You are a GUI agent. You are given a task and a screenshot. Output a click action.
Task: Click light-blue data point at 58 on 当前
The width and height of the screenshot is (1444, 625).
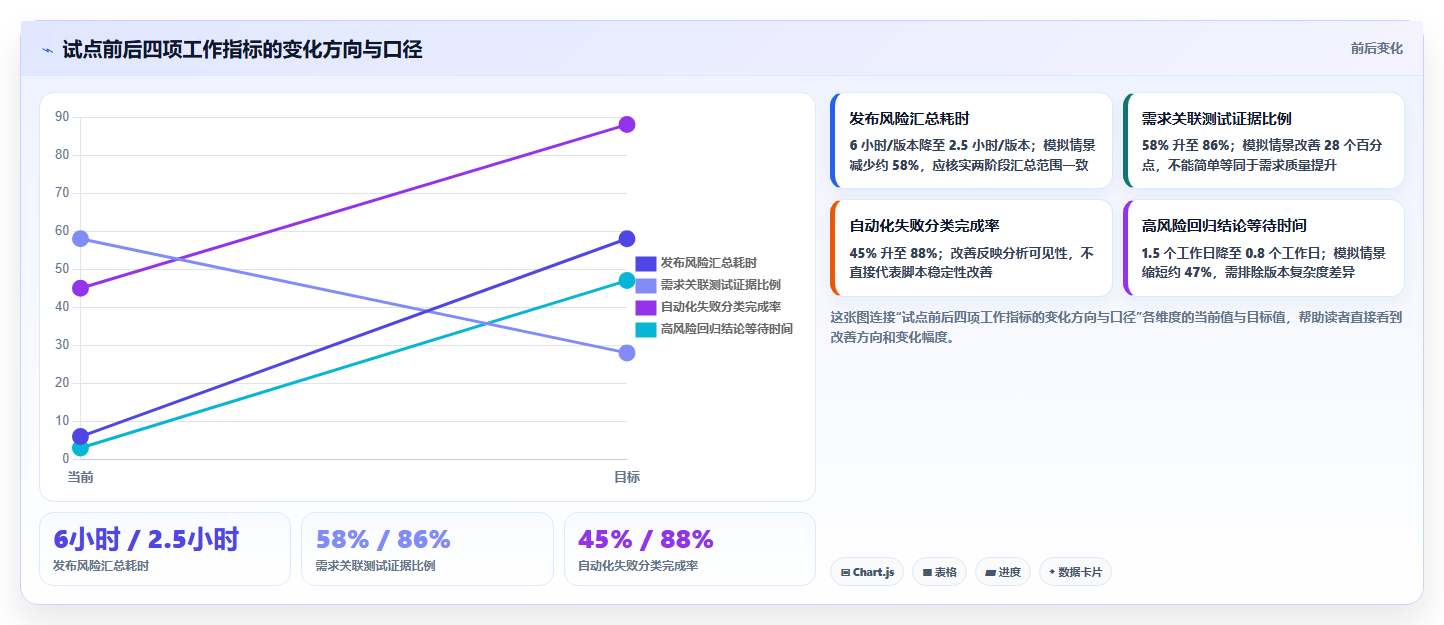click(80, 239)
